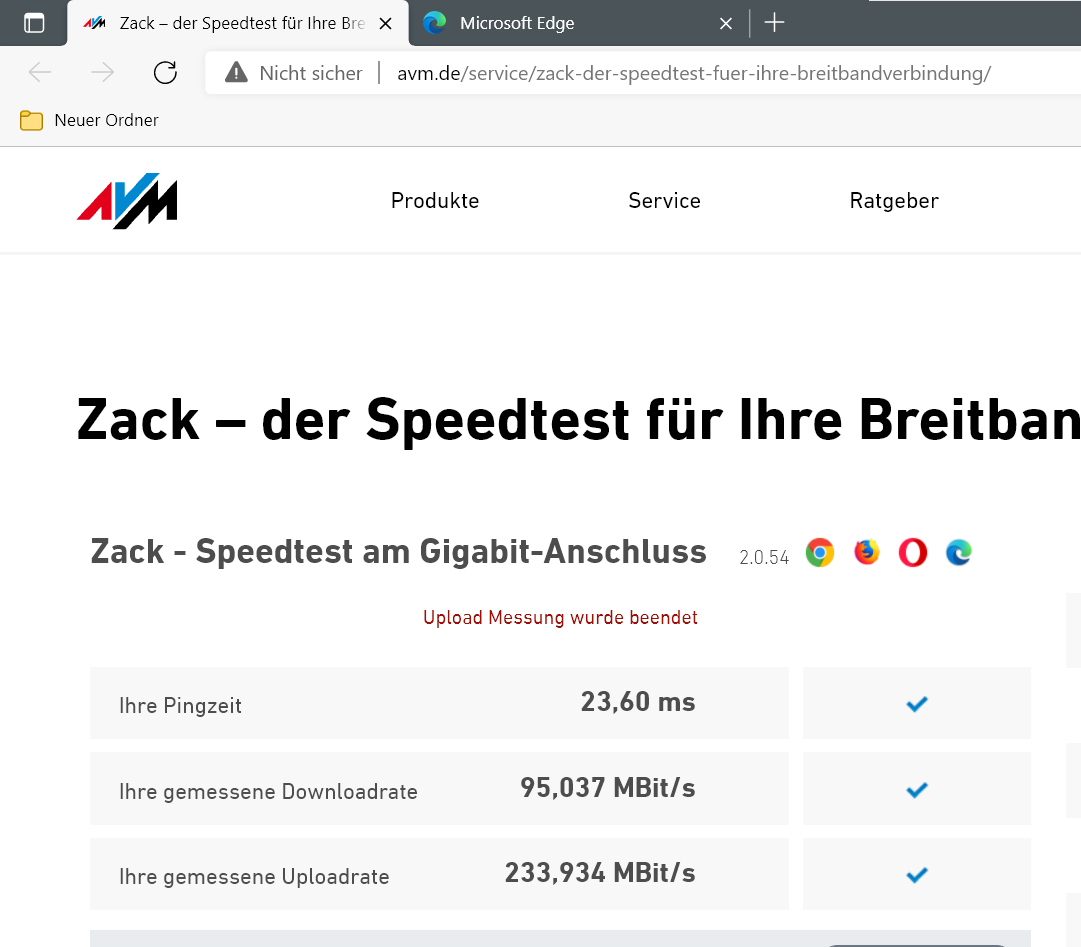The width and height of the screenshot is (1081, 947).
Task: Open the Service menu
Action: [664, 201]
